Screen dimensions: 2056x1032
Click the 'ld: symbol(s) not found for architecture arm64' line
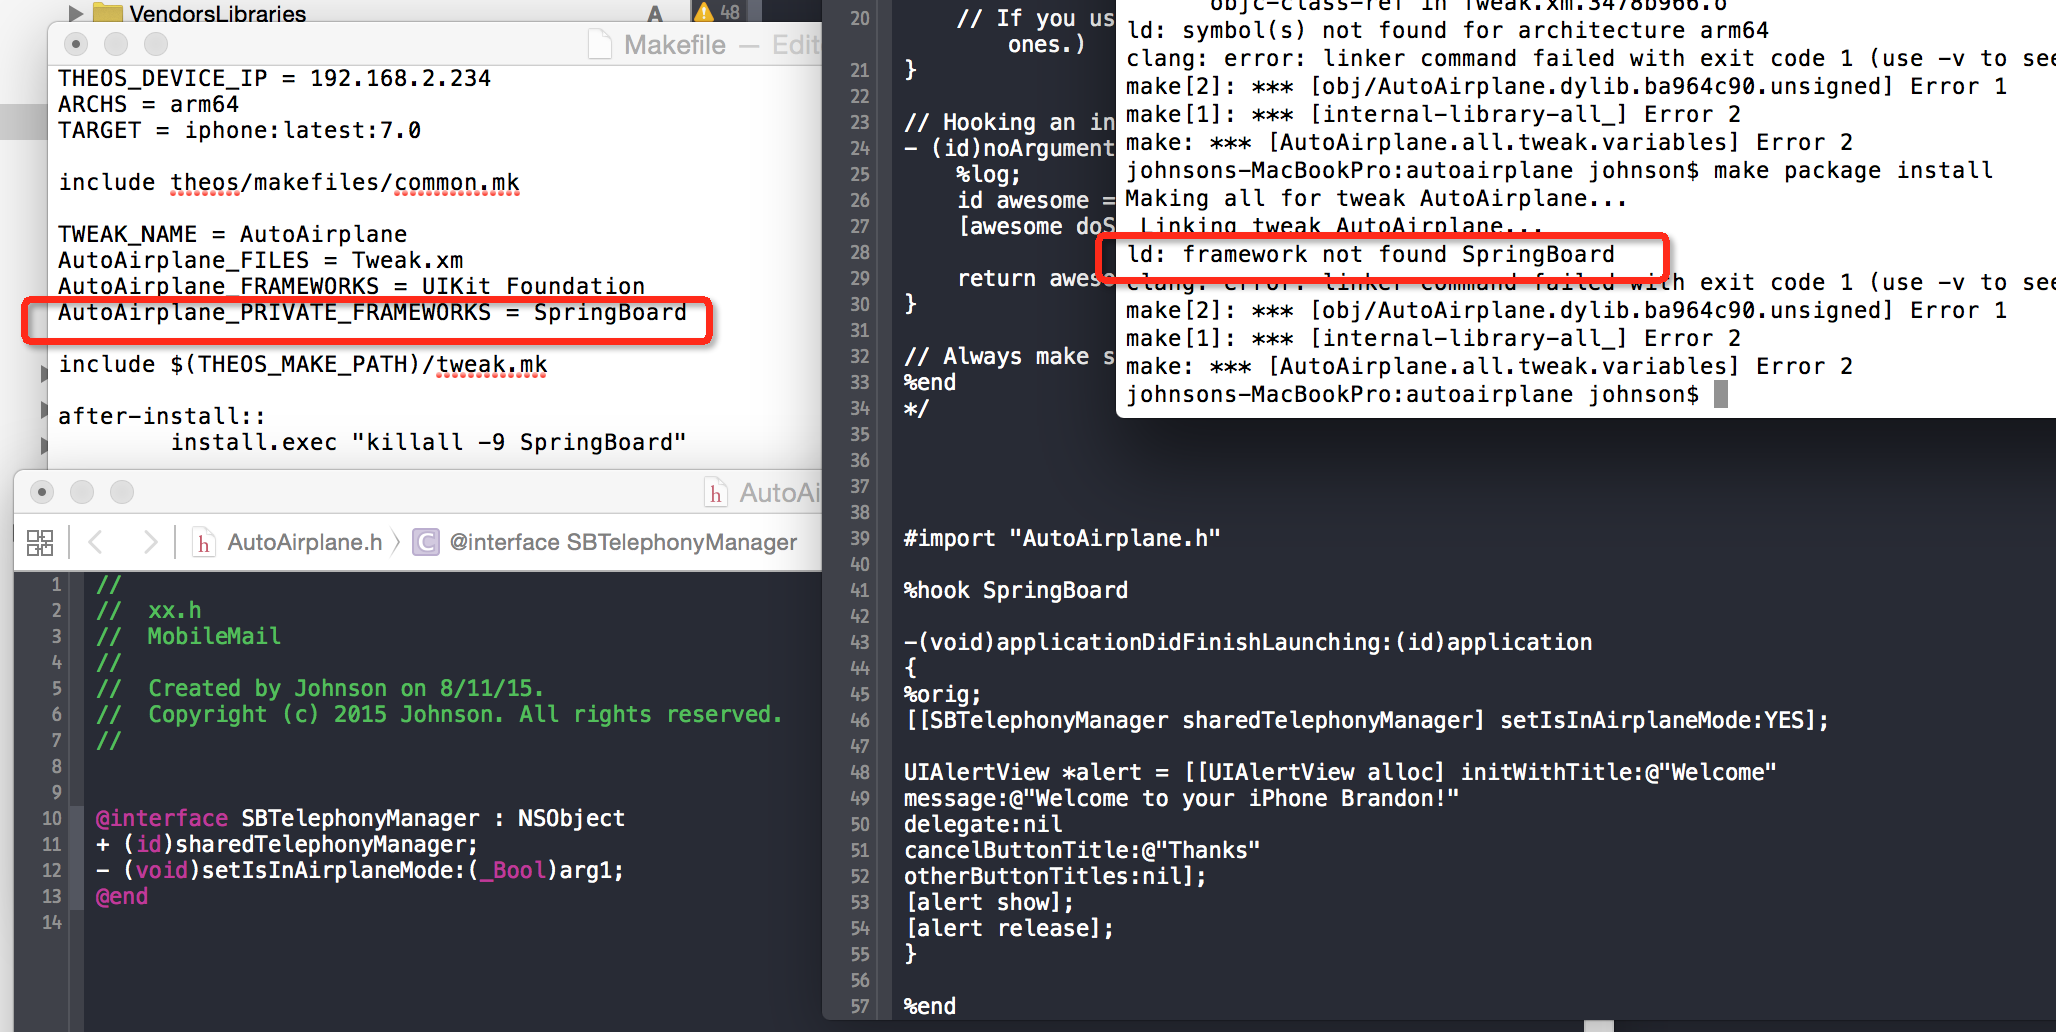pos(1447,30)
